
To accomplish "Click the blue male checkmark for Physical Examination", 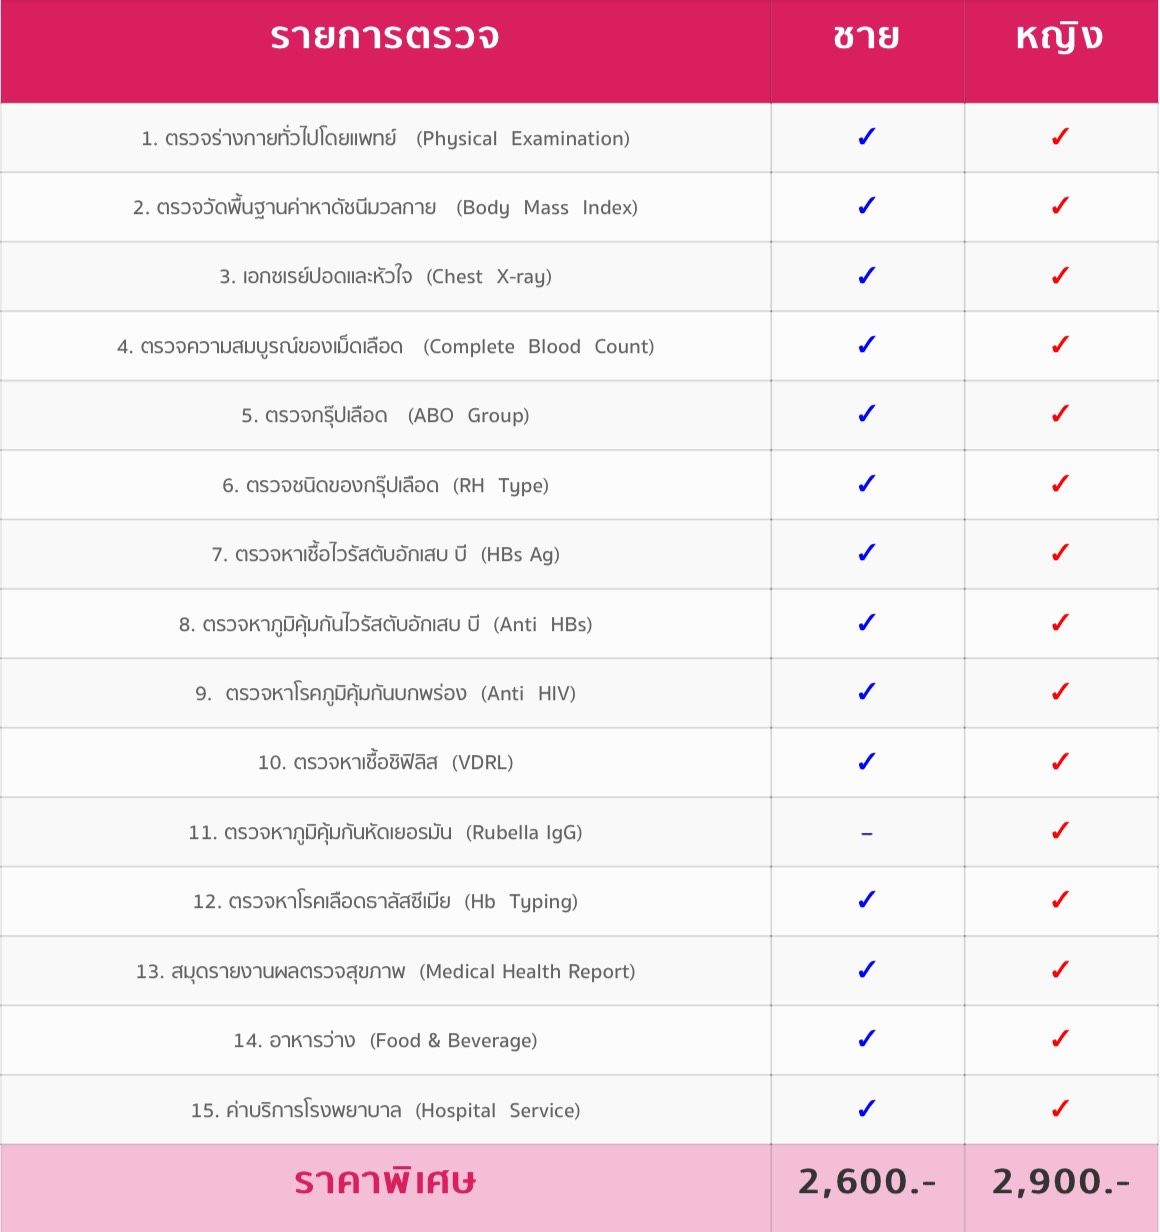I will click(866, 137).
